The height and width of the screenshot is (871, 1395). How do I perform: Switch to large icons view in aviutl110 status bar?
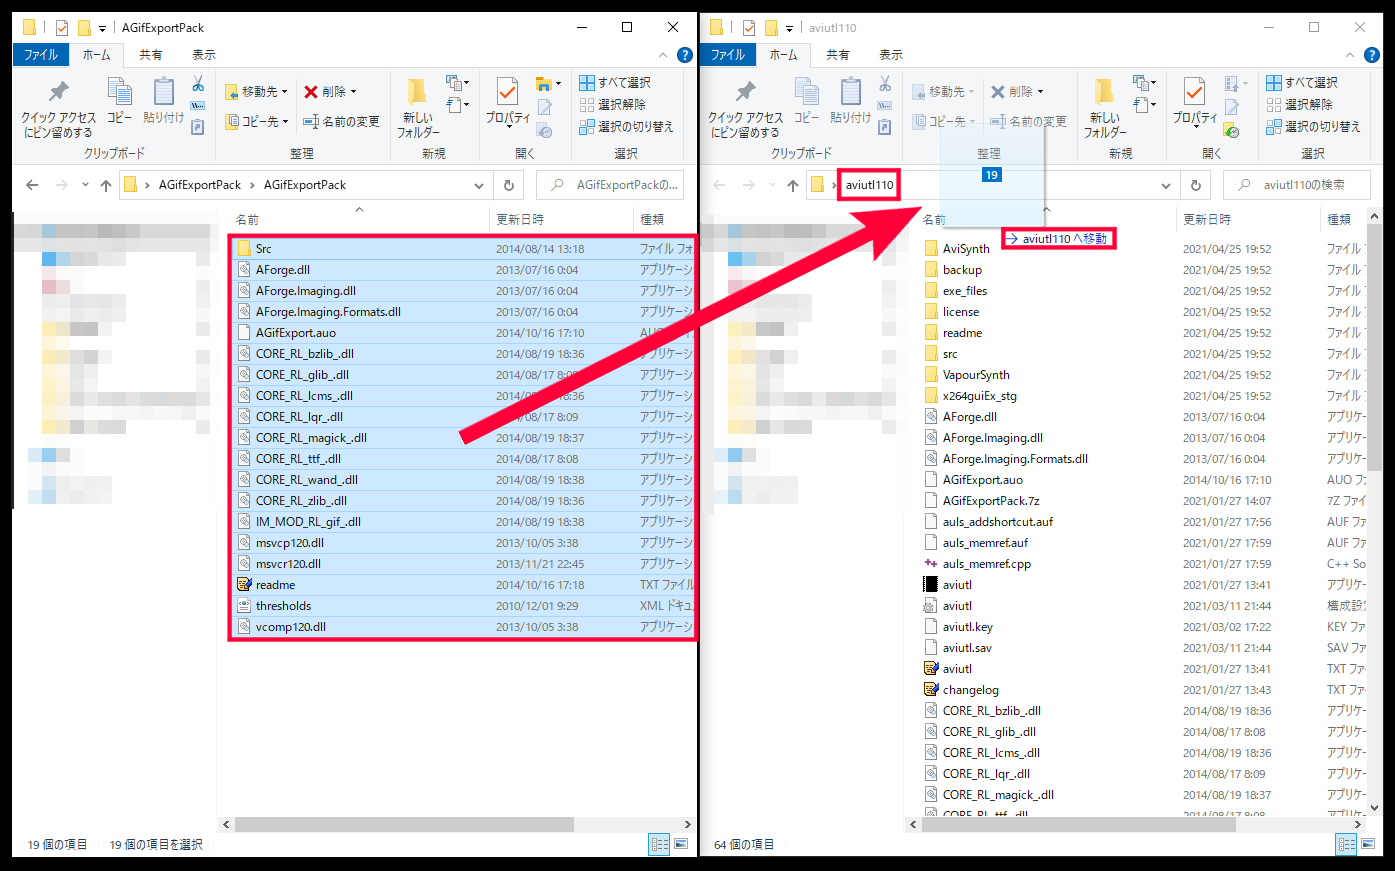pyautogui.click(x=1368, y=844)
